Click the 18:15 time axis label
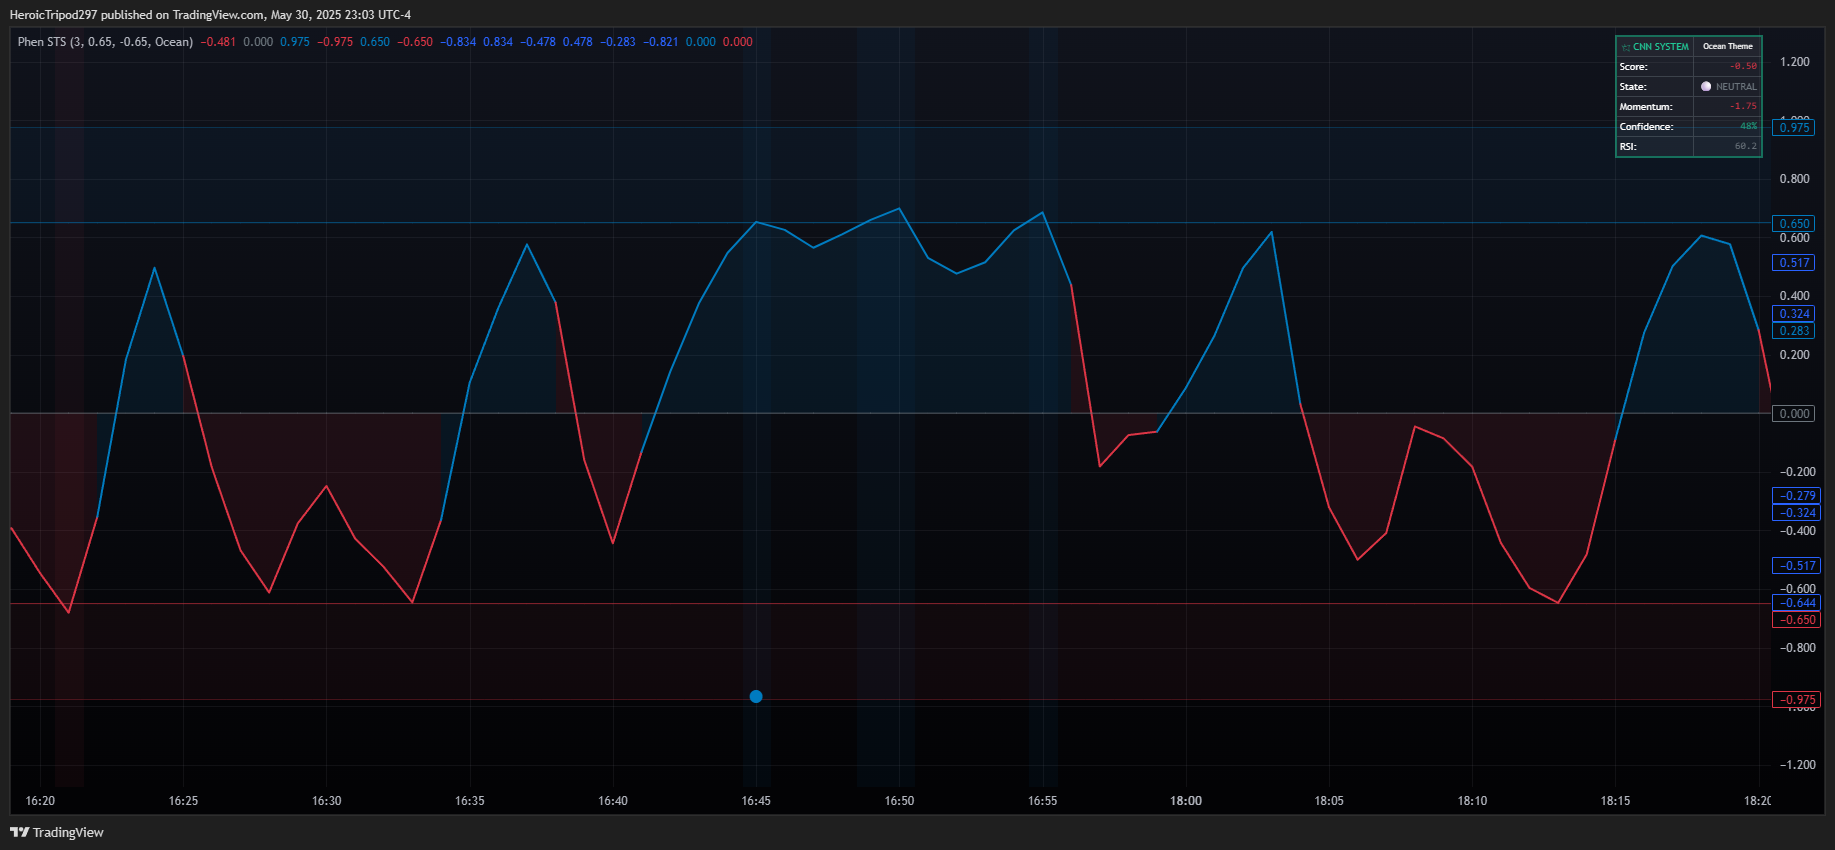This screenshot has height=850, width=1835. point(1616,801)
